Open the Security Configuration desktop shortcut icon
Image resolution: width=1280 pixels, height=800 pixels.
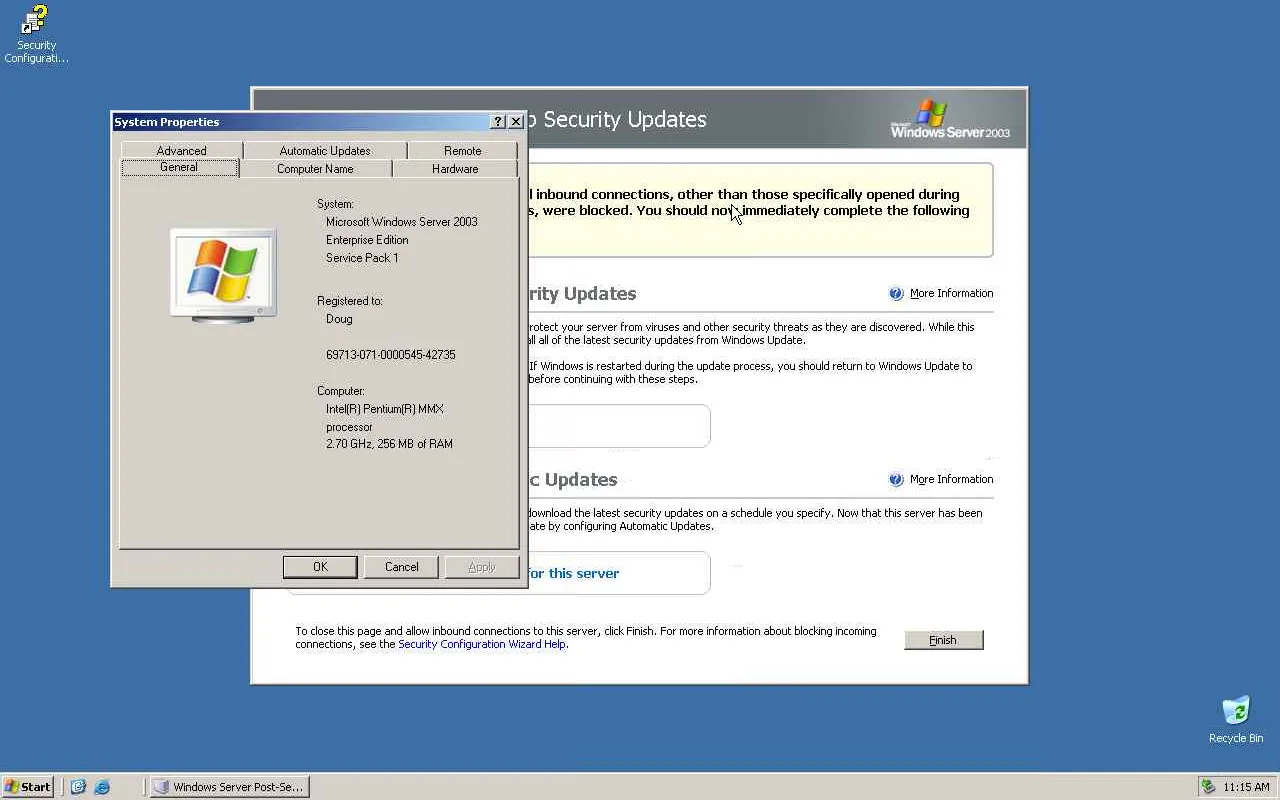click(x=36, y=34)
